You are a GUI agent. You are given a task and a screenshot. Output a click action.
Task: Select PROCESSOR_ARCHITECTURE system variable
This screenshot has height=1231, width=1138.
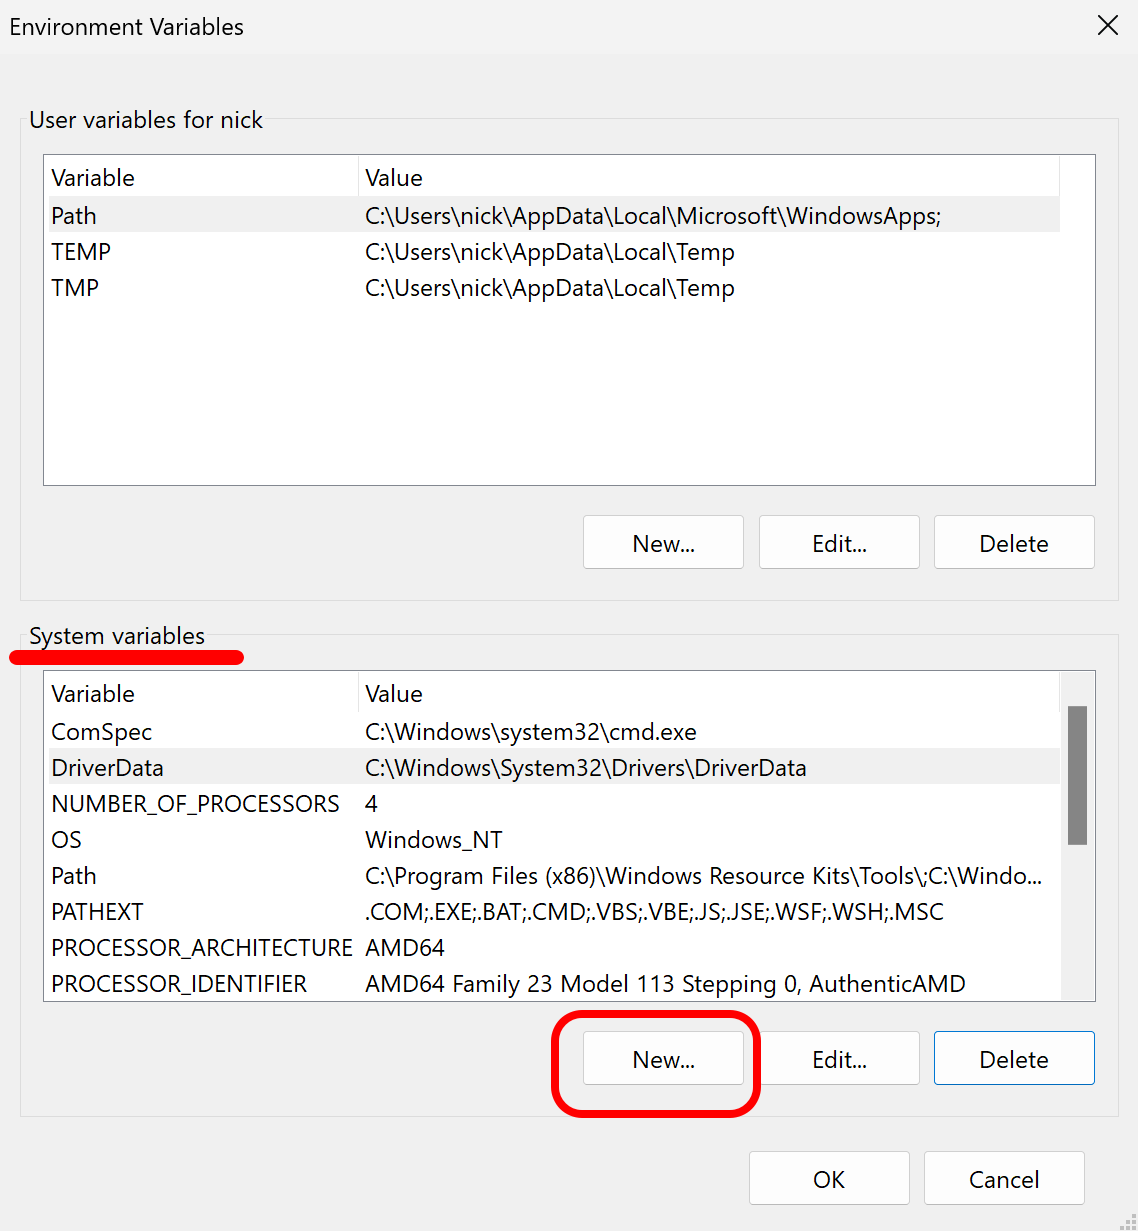tap(554, 947)
